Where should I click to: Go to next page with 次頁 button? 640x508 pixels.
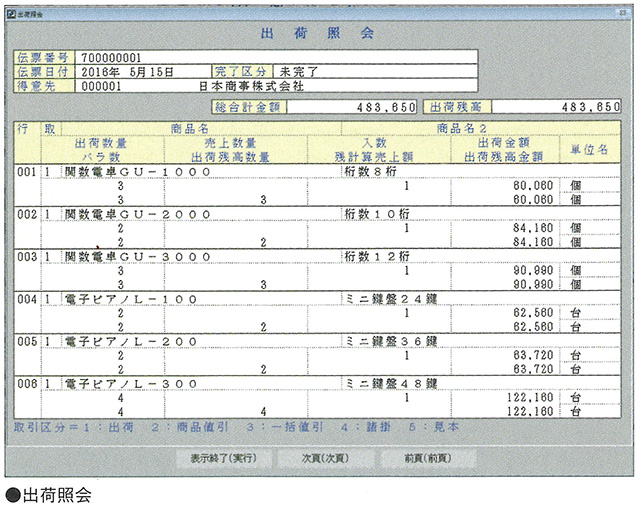point(325,458)
